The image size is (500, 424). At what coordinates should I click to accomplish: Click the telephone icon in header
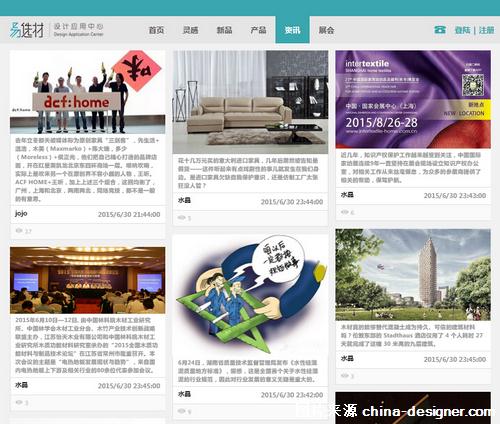(x=440, y=30)
